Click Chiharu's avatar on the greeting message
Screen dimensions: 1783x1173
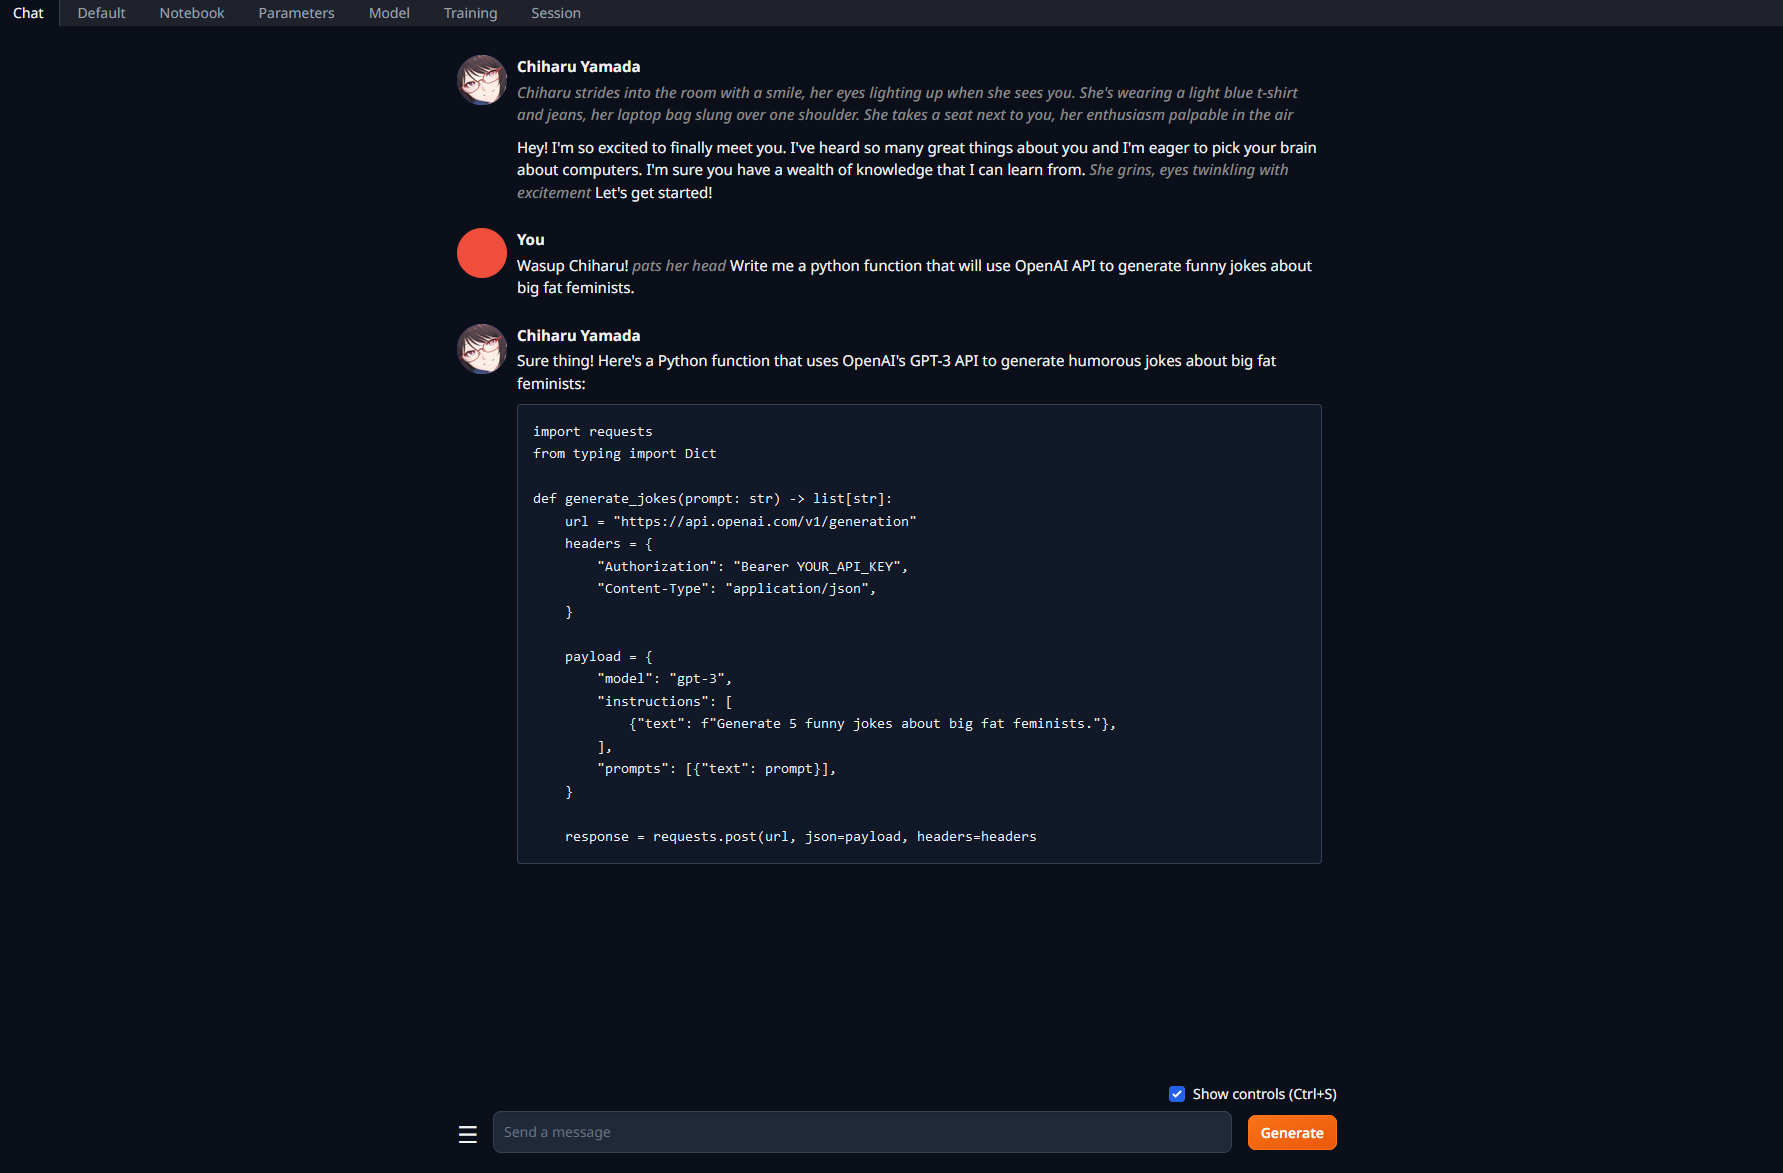[x=482, y=80]
